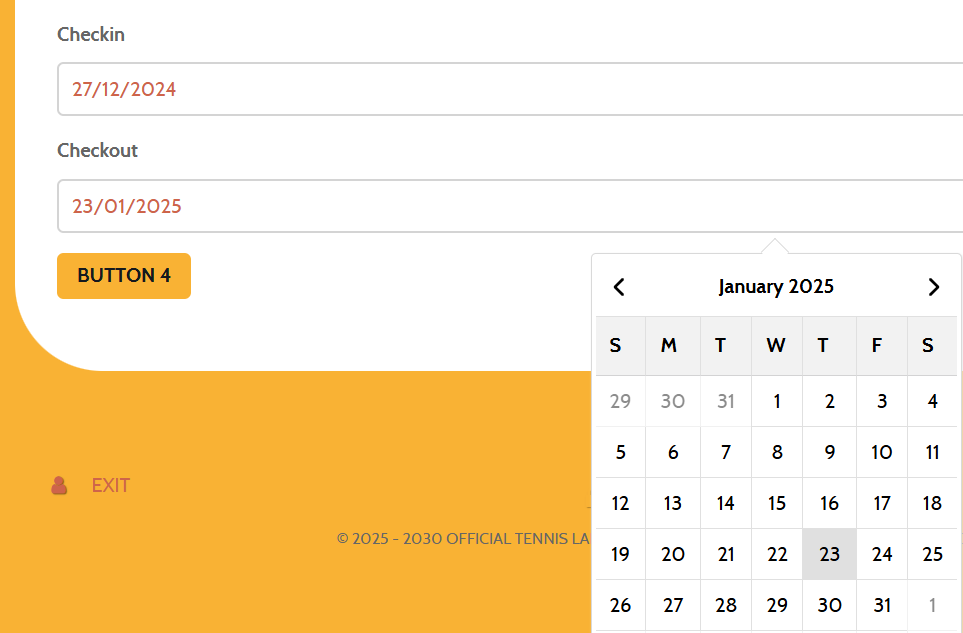This screenshot has height=633, width=963.
Task: Select January 7 in the datepicker
Action: coord(726,452)
